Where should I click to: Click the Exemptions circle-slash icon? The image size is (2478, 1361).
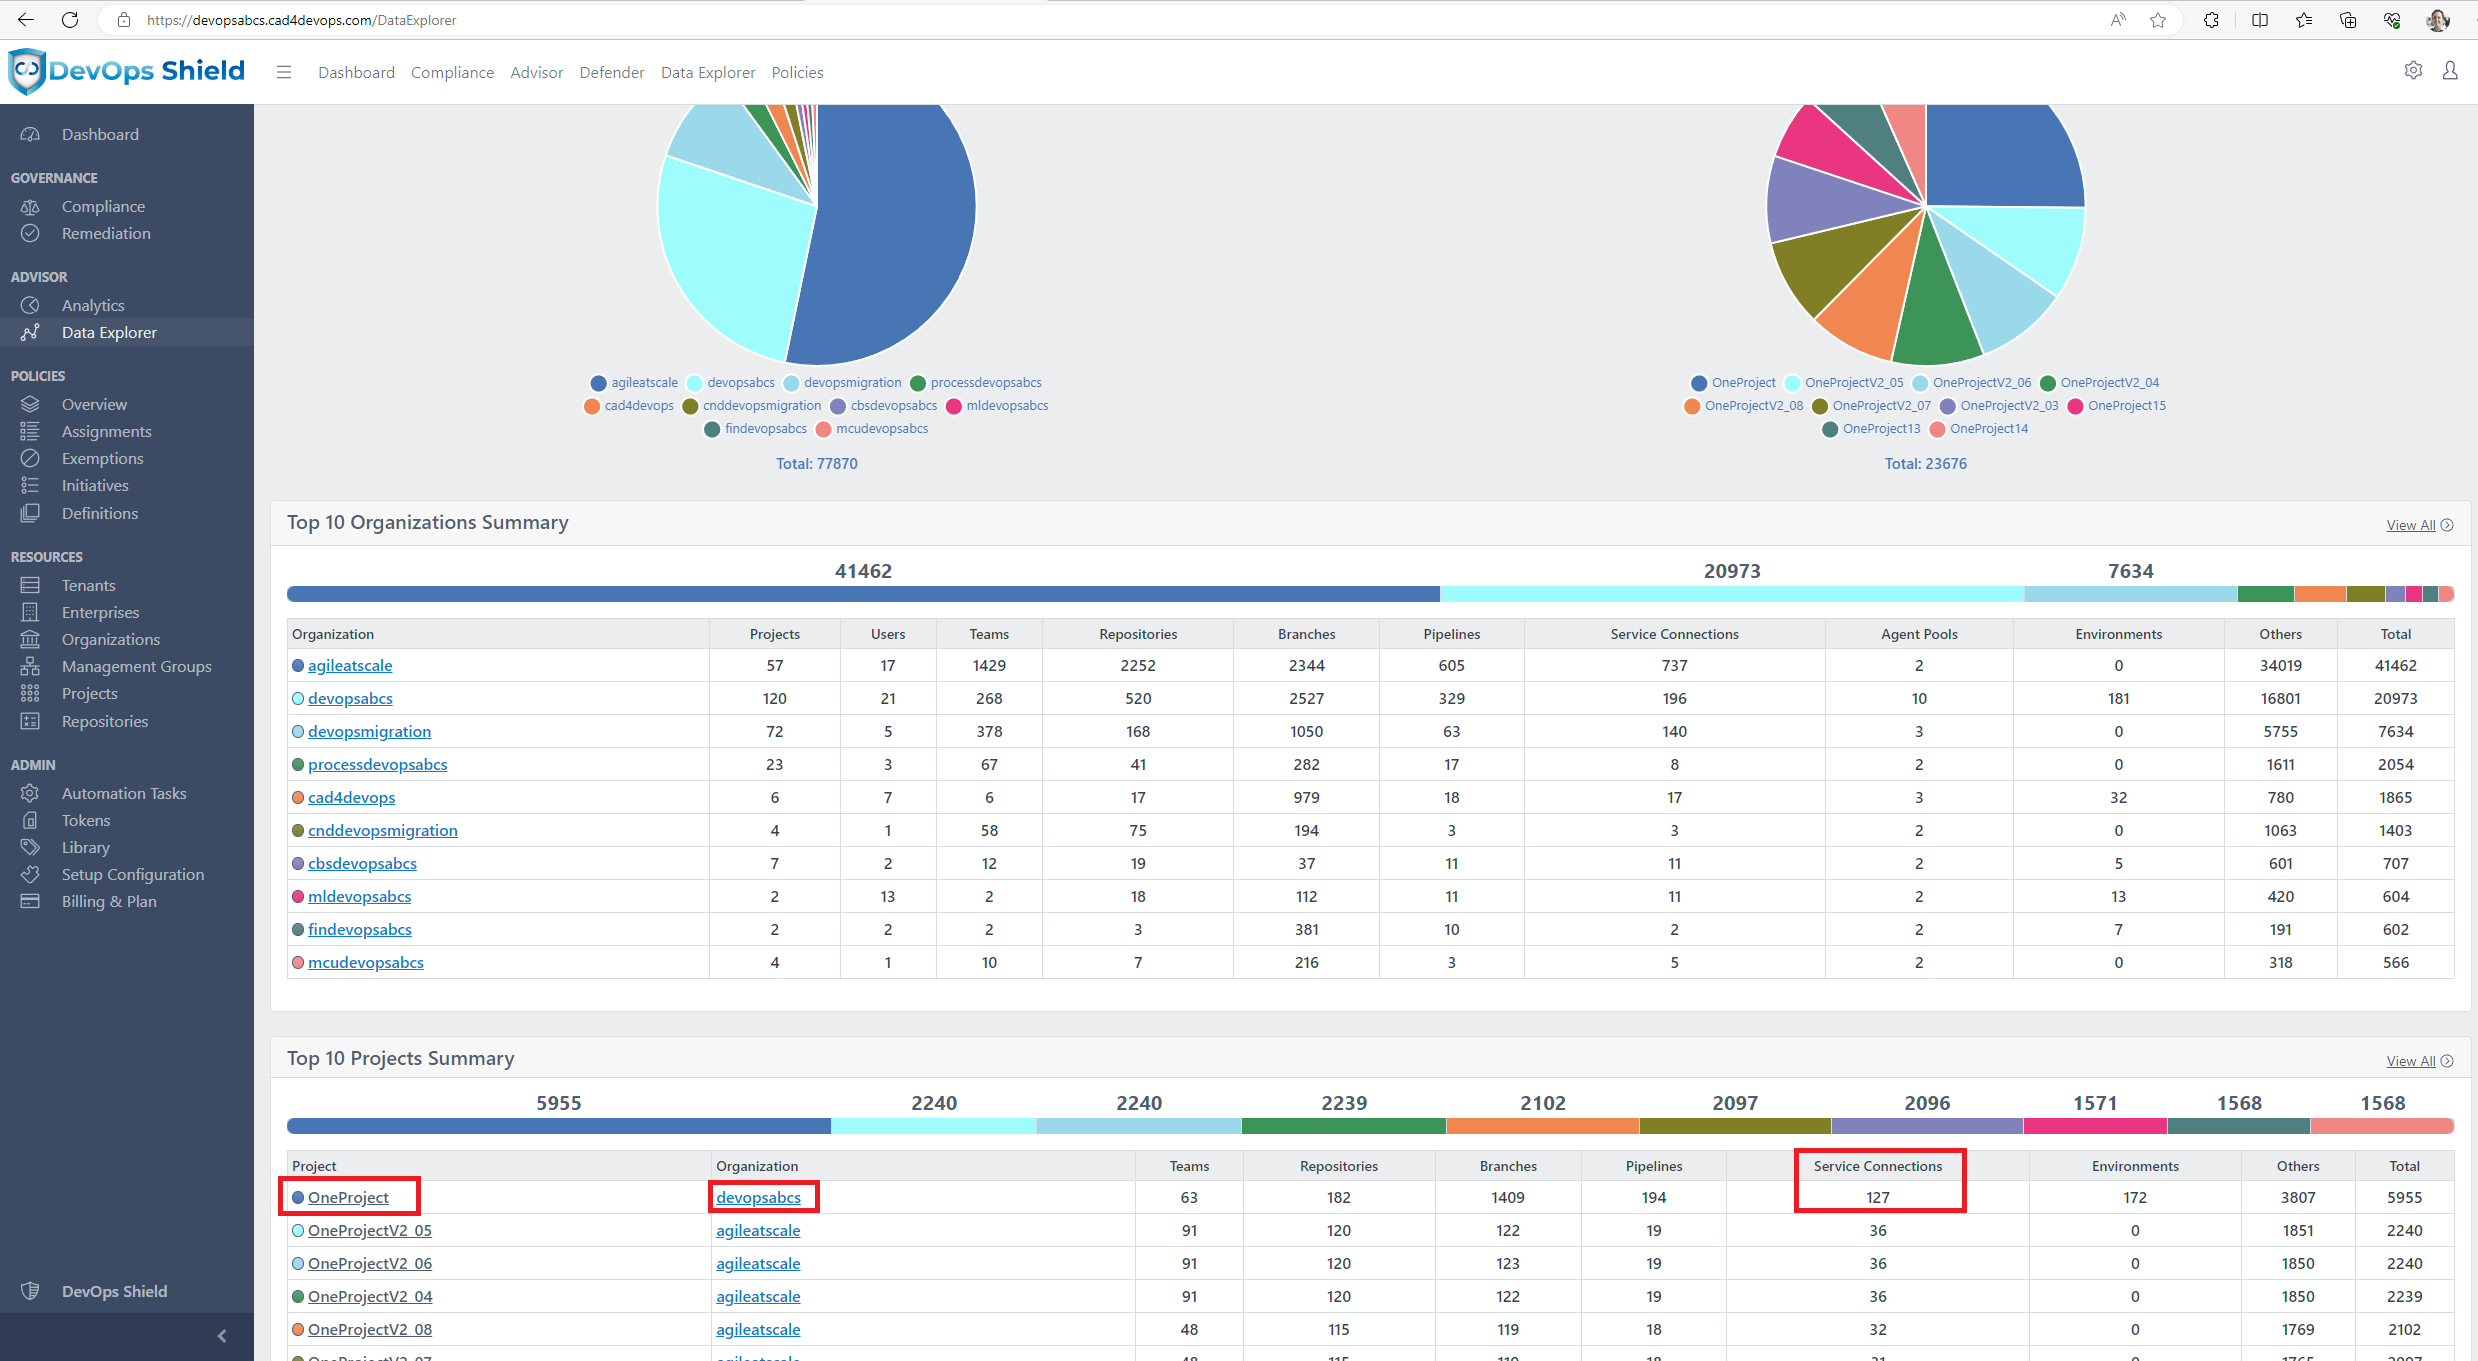pos(31,458)
